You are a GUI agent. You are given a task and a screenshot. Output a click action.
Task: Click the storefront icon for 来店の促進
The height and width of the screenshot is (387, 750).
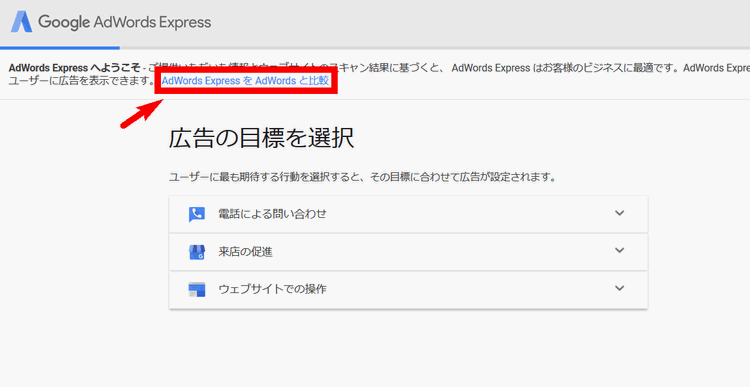[x=197, y=252]
